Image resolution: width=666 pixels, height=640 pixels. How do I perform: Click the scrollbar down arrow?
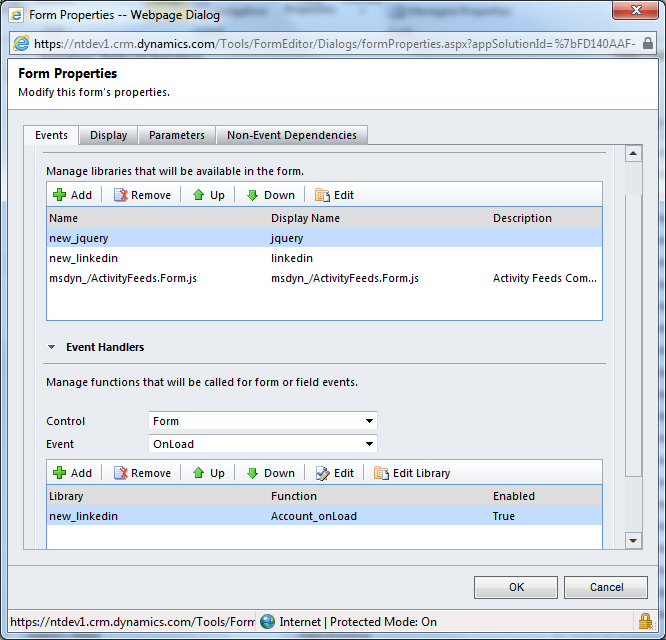(x=633, y=540)
